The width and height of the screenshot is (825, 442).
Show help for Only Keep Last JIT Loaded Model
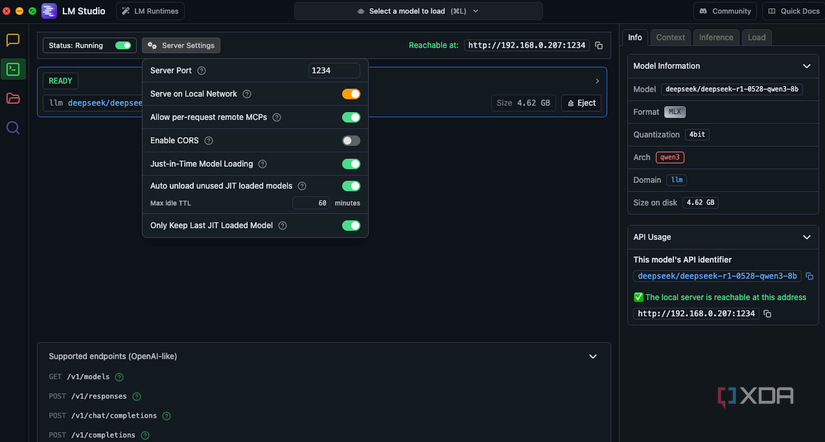pyautogui.click(x=283, y=226)
